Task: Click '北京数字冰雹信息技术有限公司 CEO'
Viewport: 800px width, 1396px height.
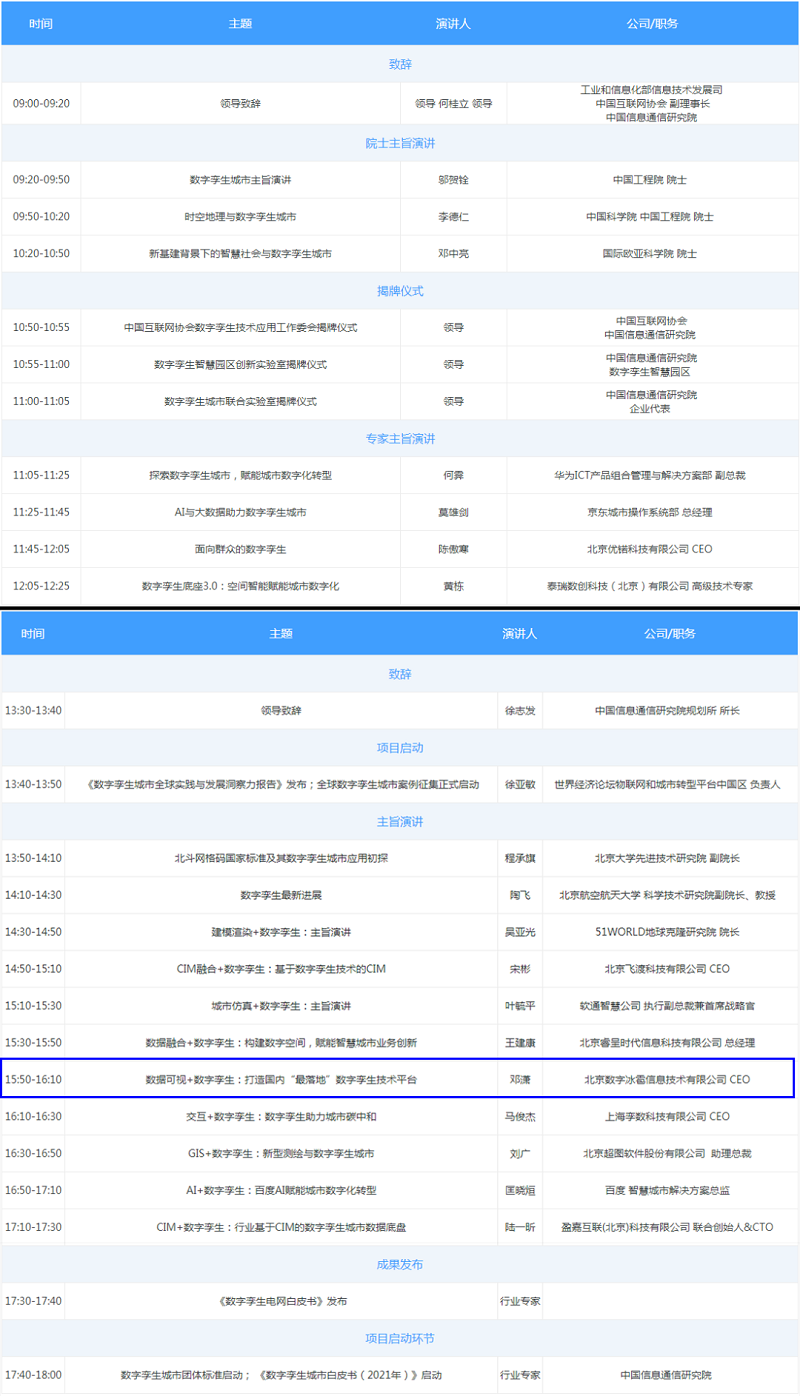Action: point(669,1080)
